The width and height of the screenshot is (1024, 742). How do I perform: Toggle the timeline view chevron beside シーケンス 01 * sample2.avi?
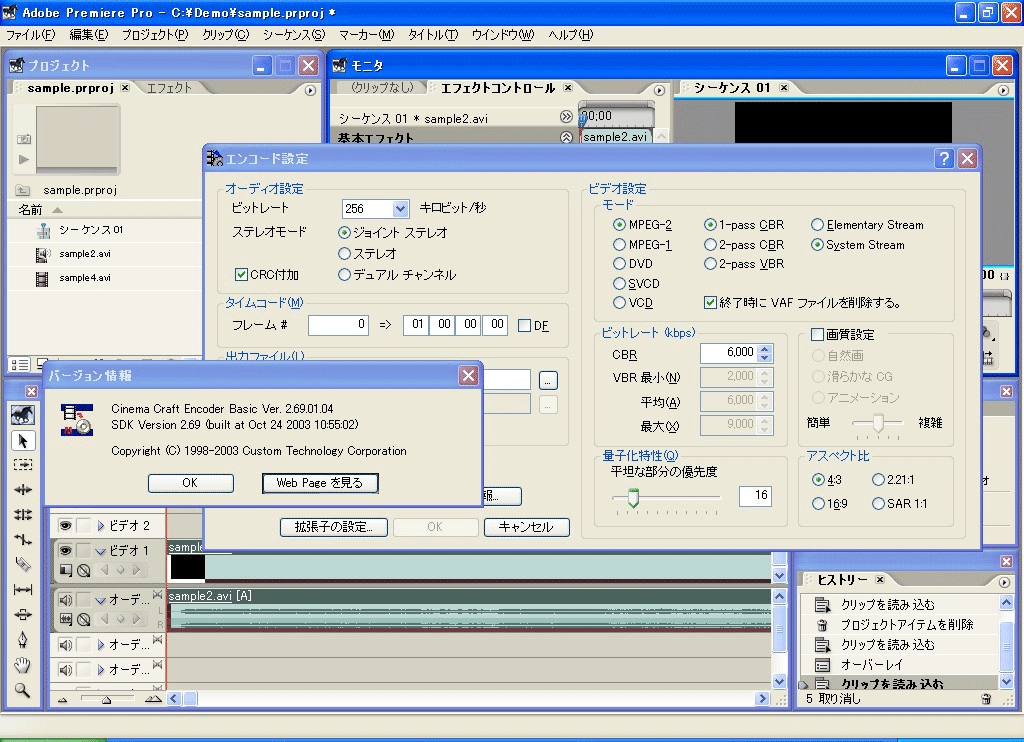tap(566, 117)
